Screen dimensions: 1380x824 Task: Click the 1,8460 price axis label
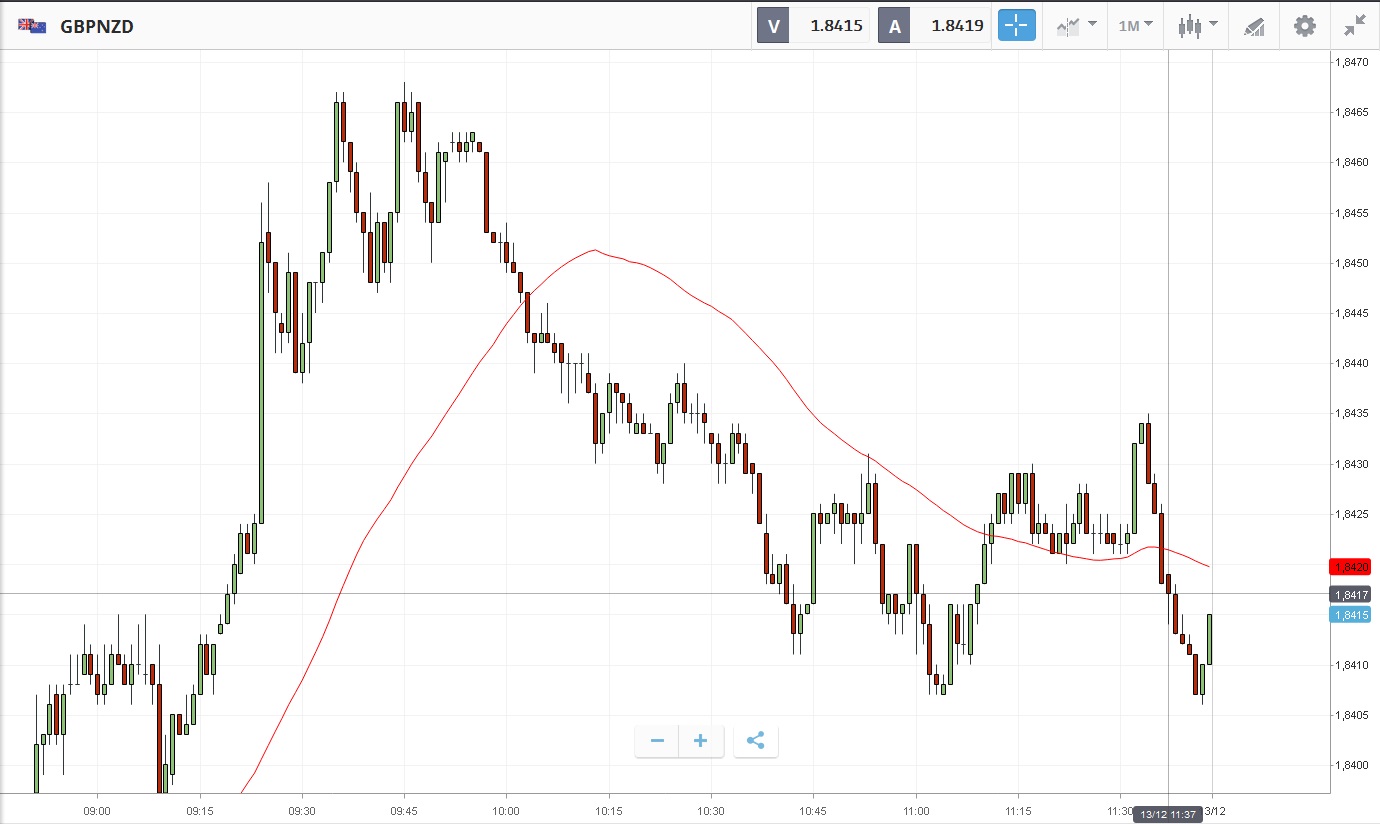[1351, 162]
